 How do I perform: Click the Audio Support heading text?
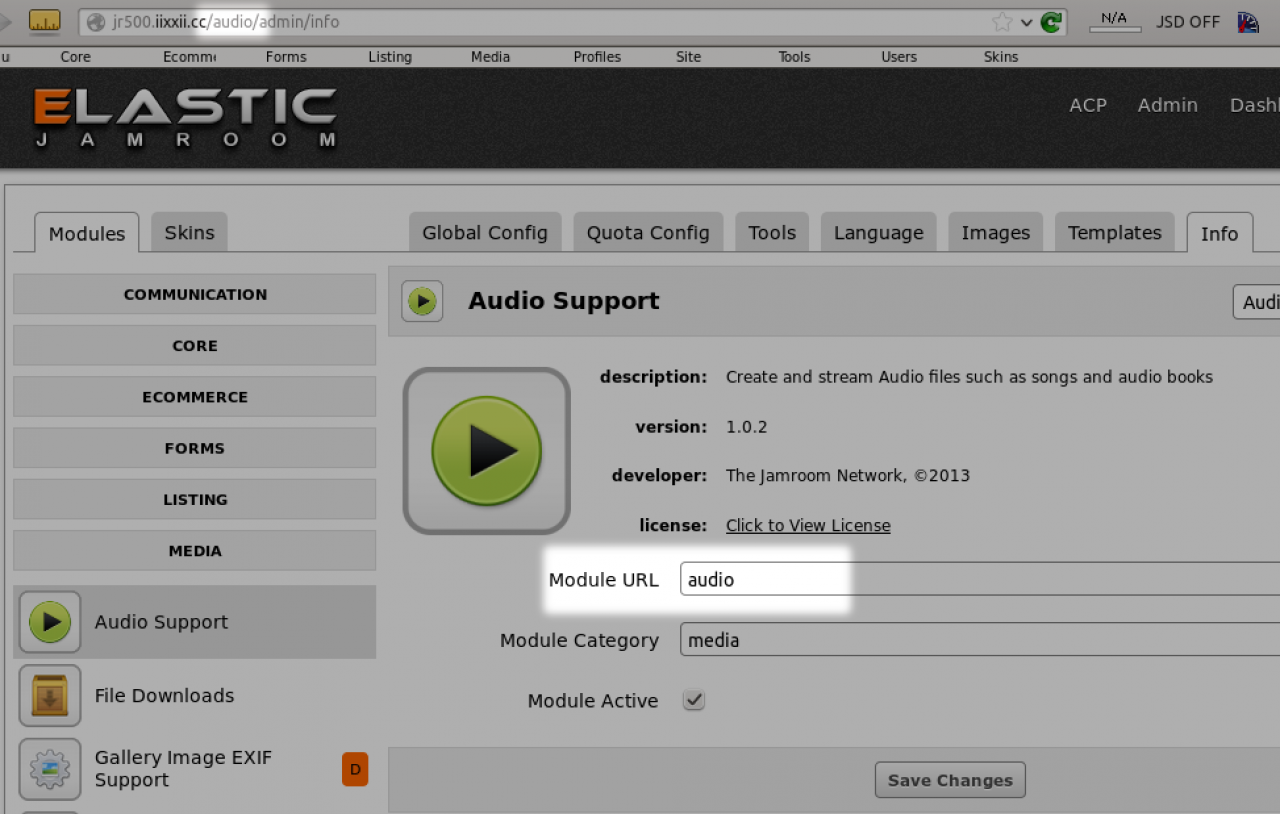coord(564,301)
